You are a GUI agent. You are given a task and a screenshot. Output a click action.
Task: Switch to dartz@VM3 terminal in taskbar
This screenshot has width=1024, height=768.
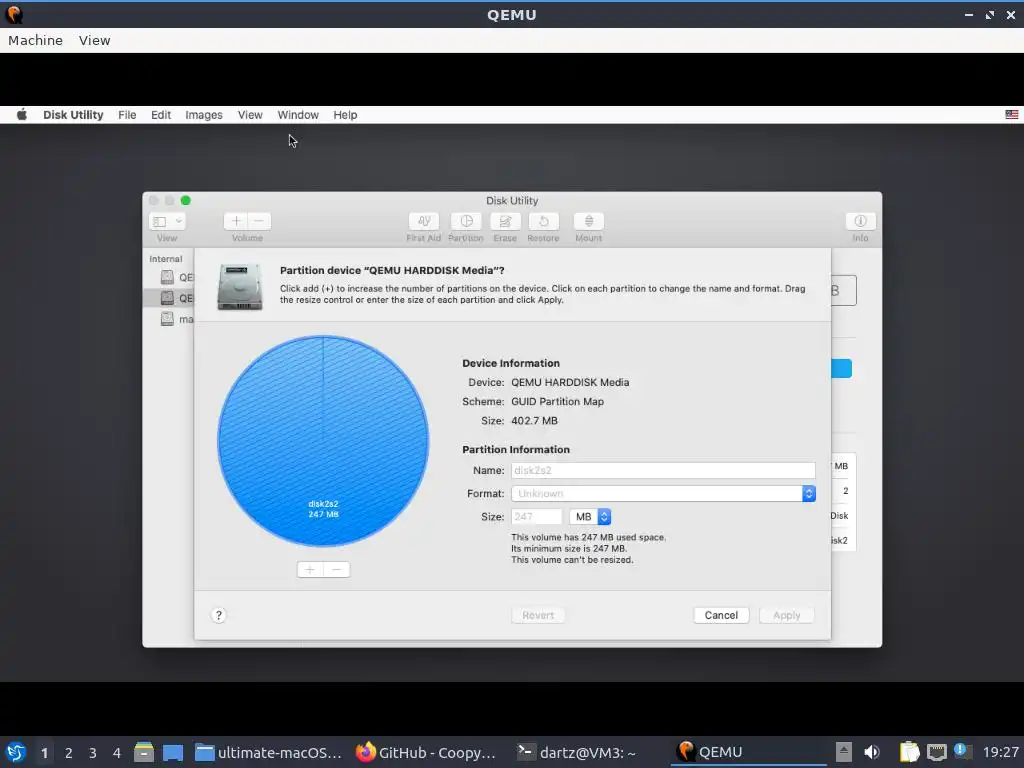tap(577, 752)
